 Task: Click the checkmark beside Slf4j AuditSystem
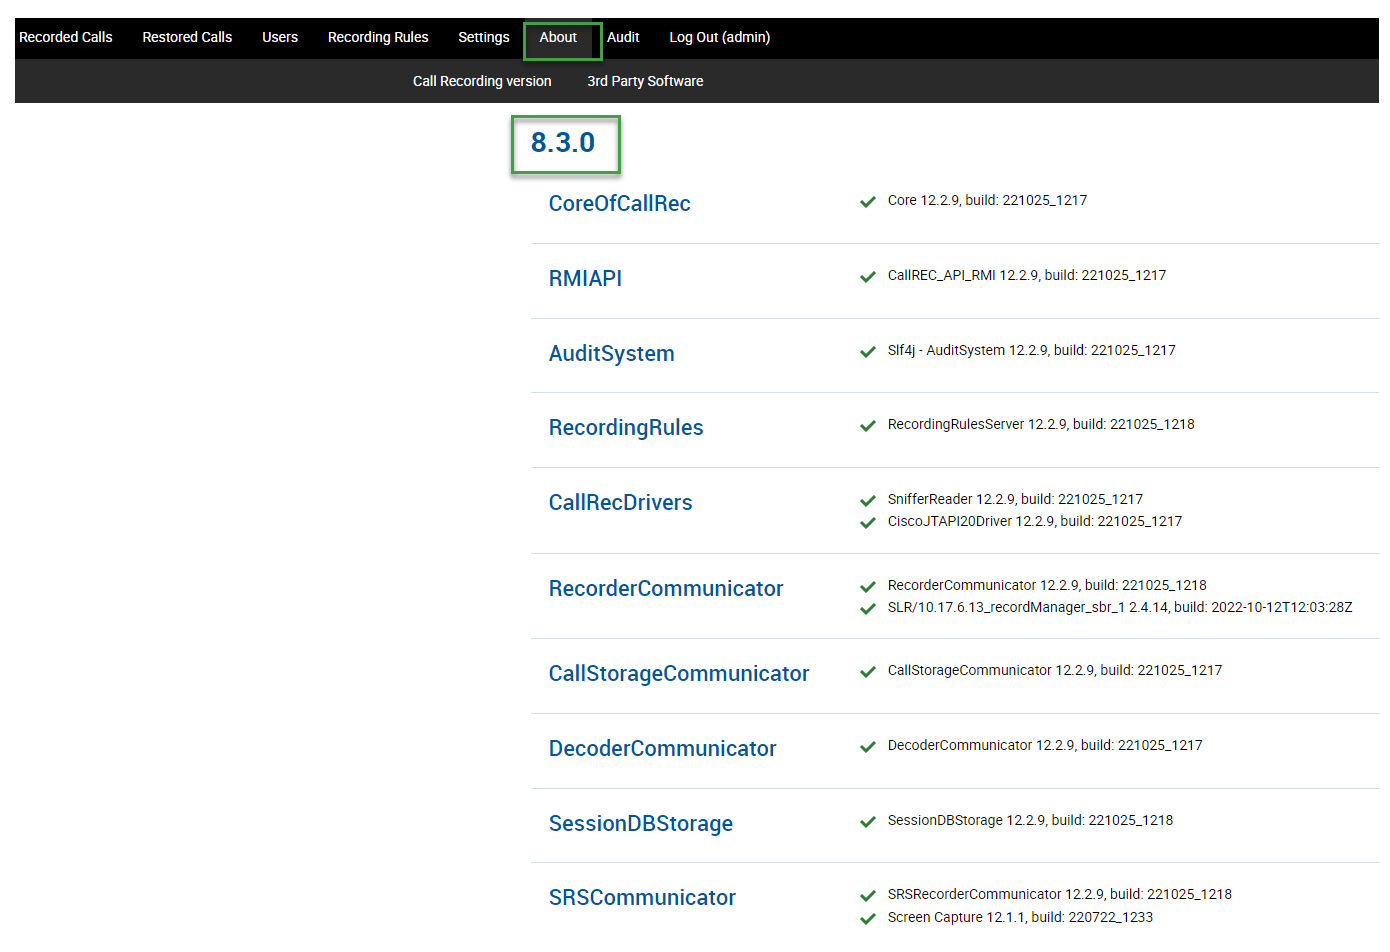868,352
